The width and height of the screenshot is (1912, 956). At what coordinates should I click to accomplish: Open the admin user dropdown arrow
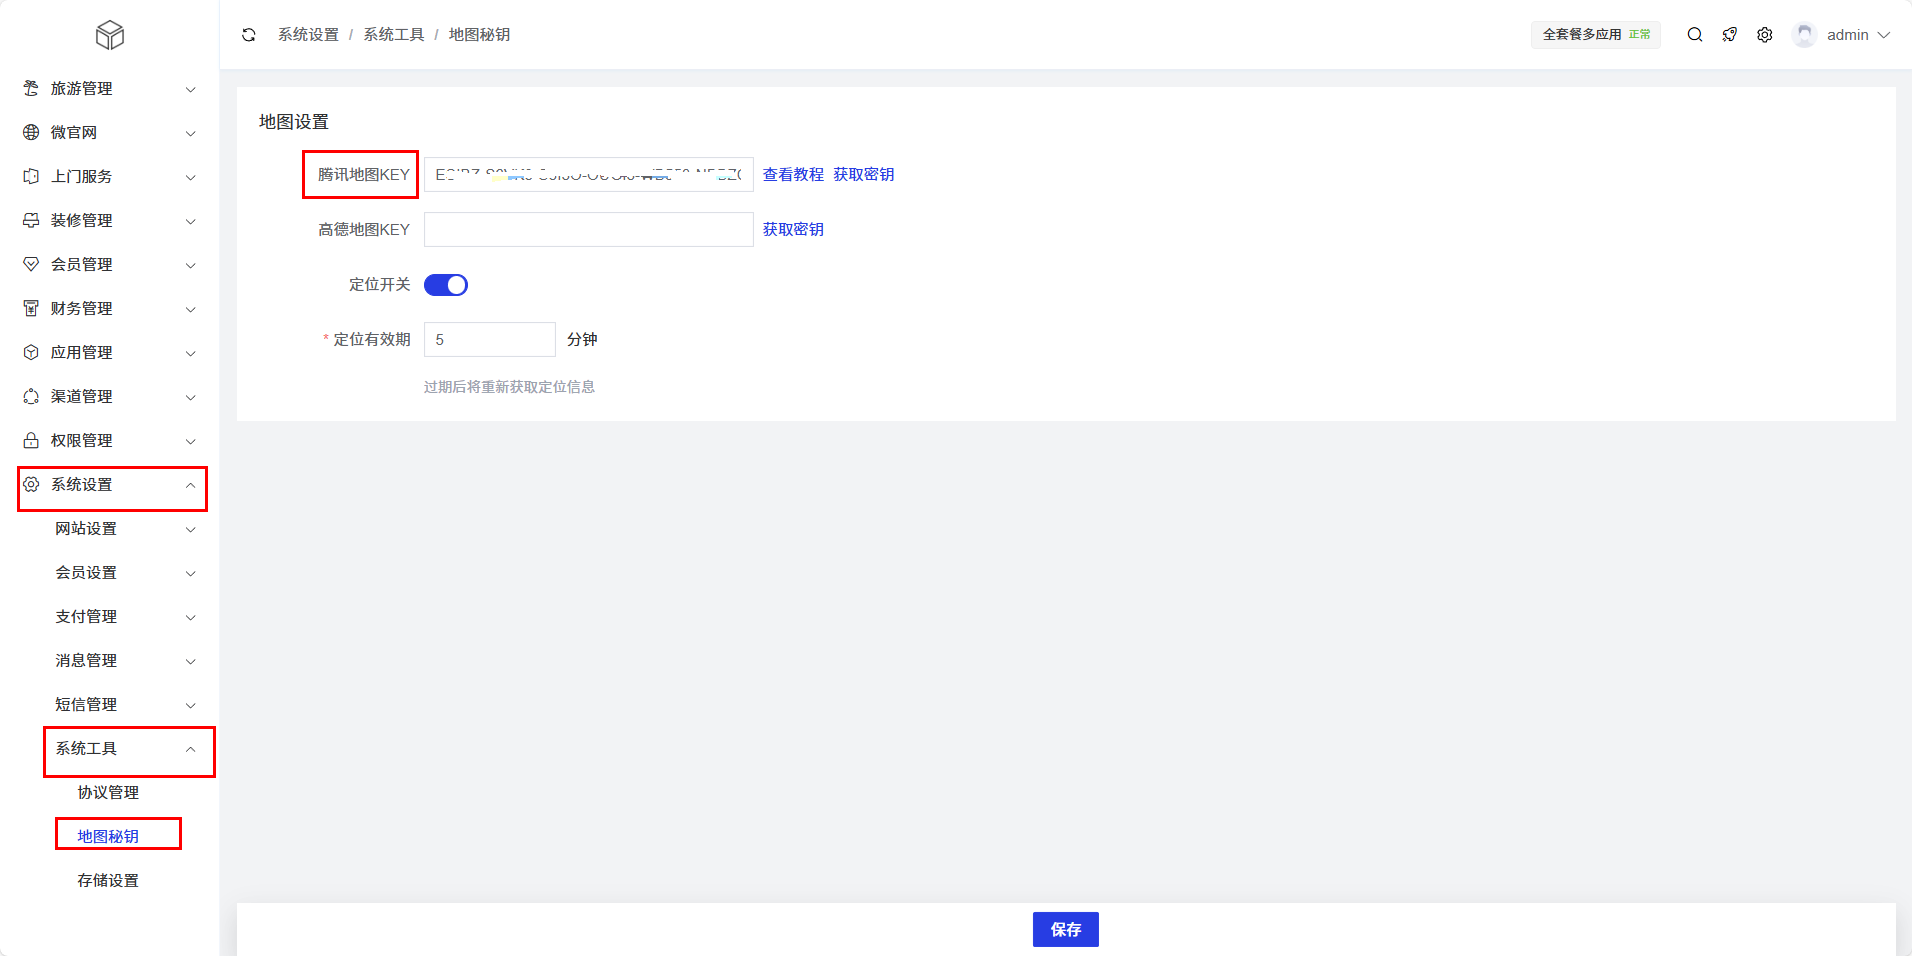1884,35
